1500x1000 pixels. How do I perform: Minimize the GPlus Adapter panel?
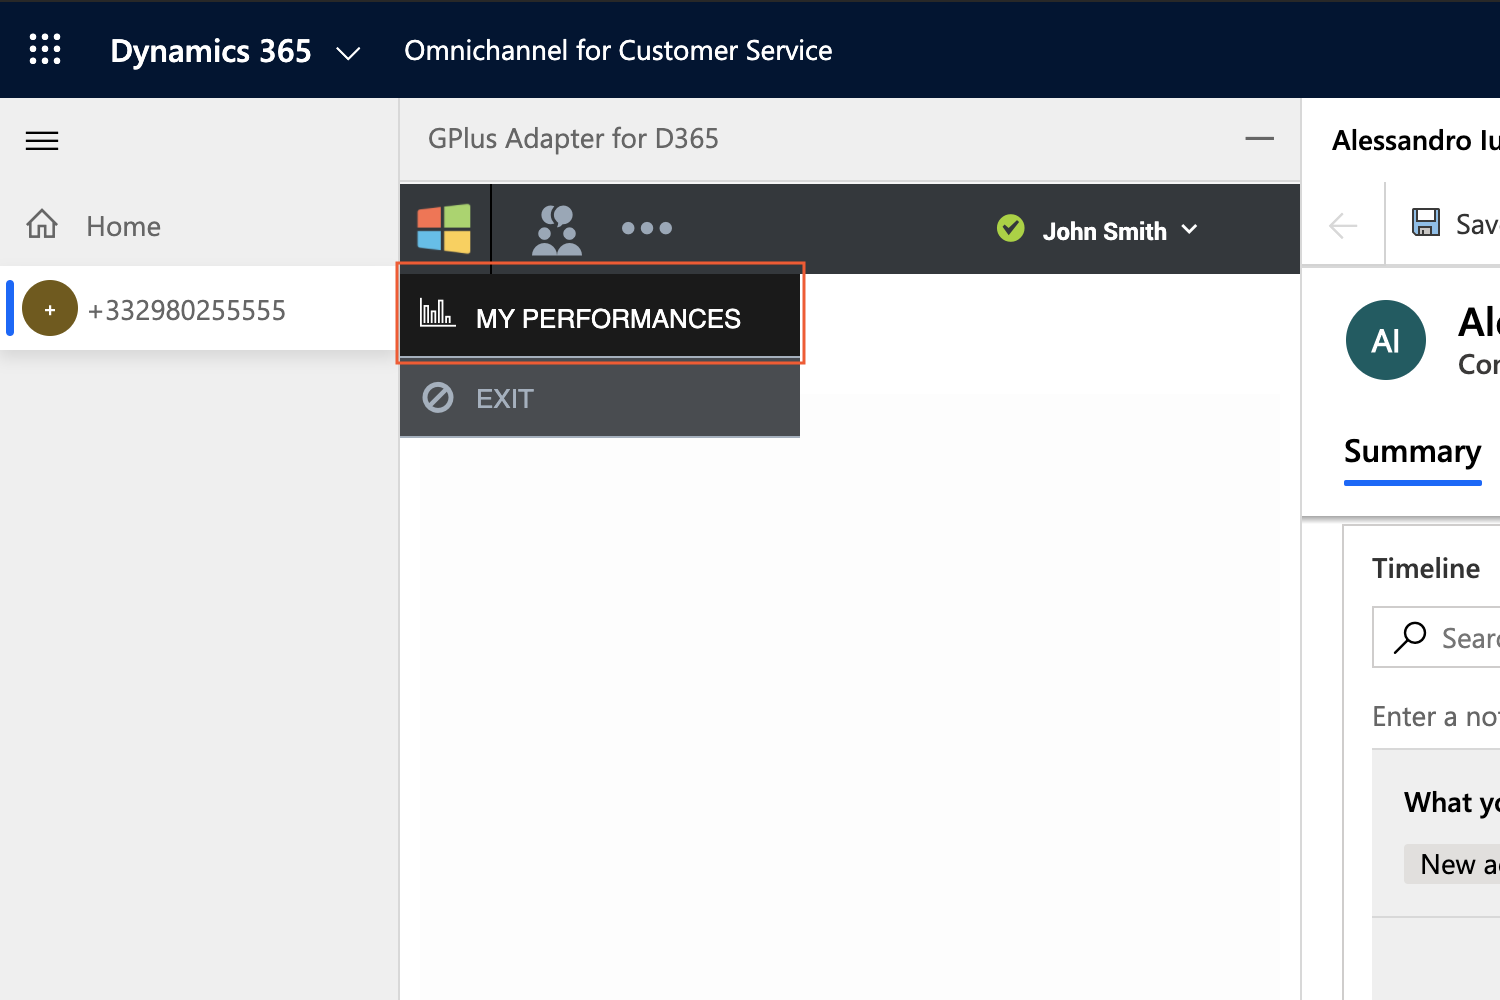[x=1259, y=138]
